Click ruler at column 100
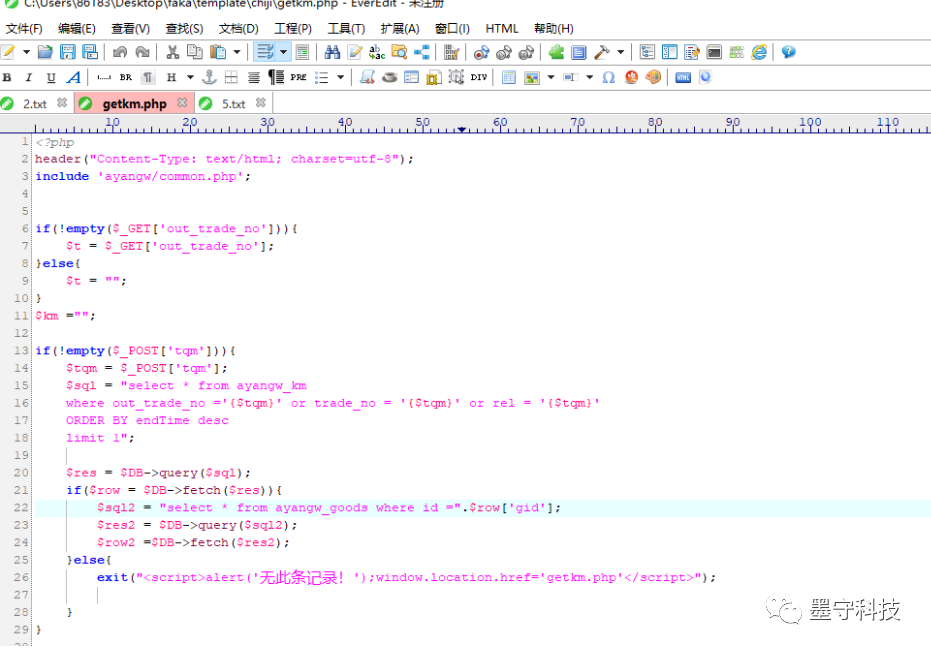 810,123
